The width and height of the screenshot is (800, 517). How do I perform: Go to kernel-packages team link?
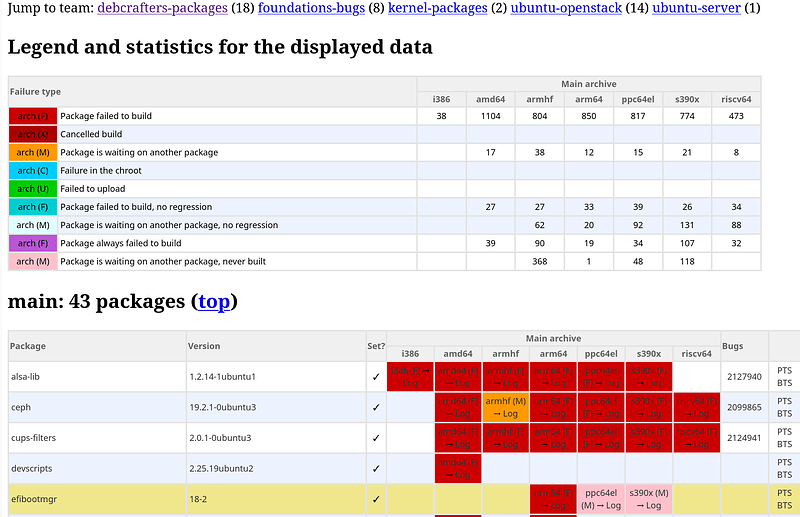click(438, 9)
